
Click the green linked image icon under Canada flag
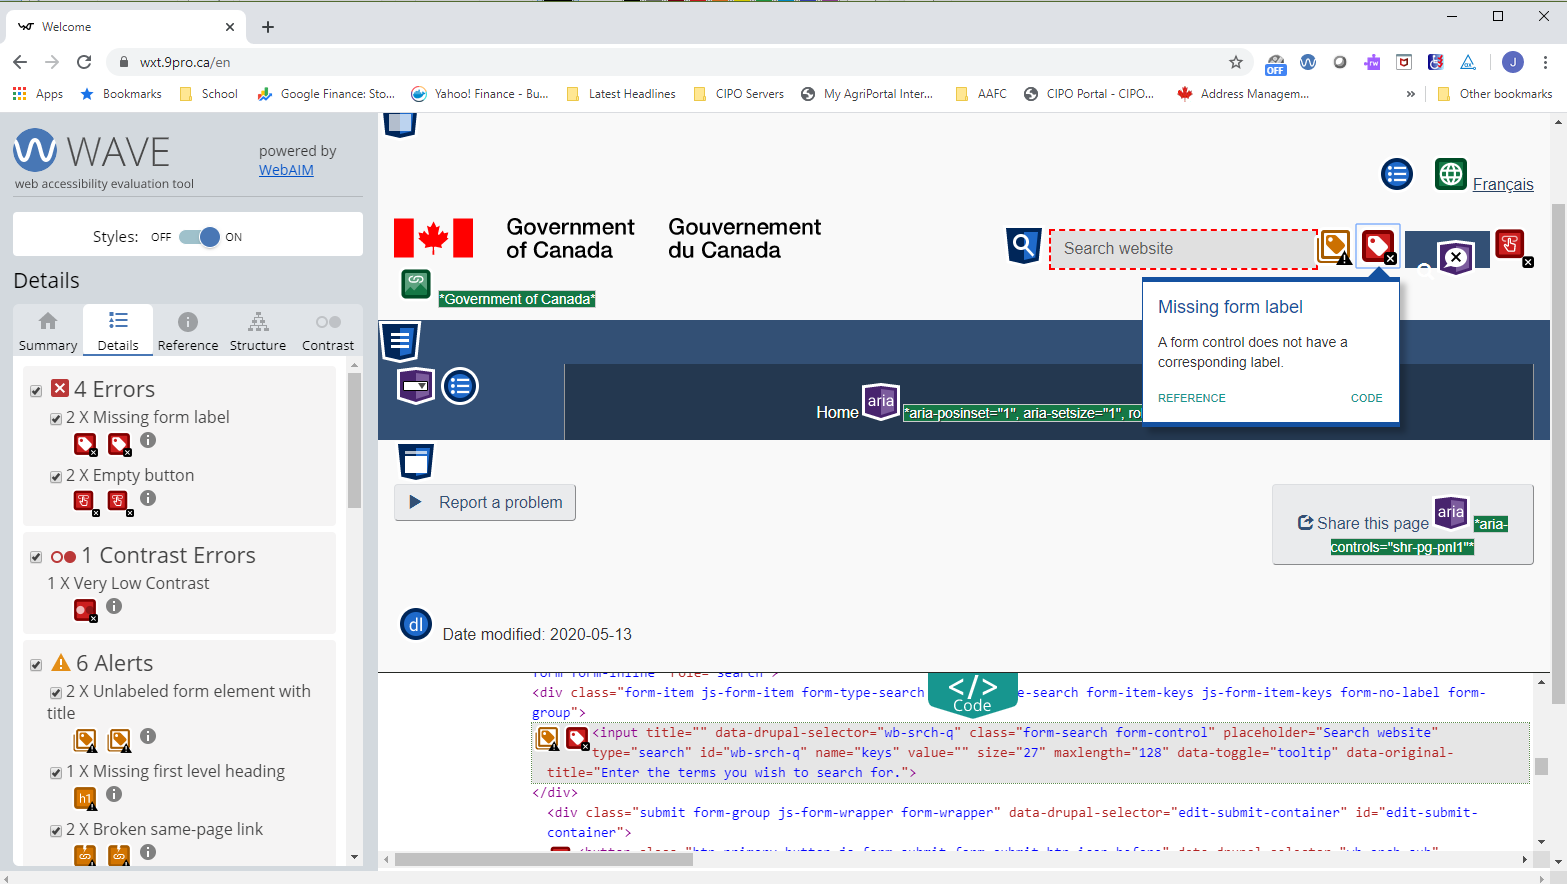[416, 284]
